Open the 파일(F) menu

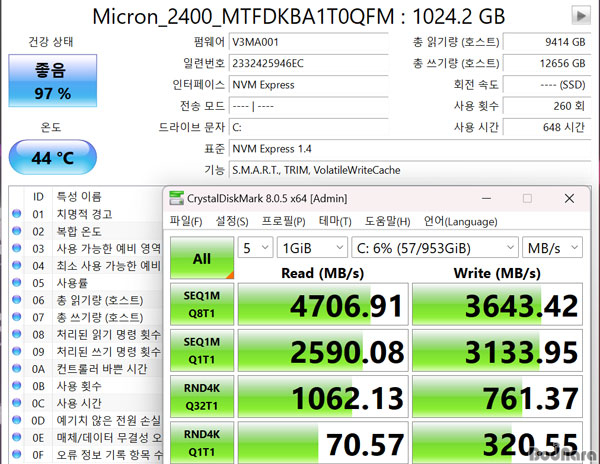tap(186, 221)
